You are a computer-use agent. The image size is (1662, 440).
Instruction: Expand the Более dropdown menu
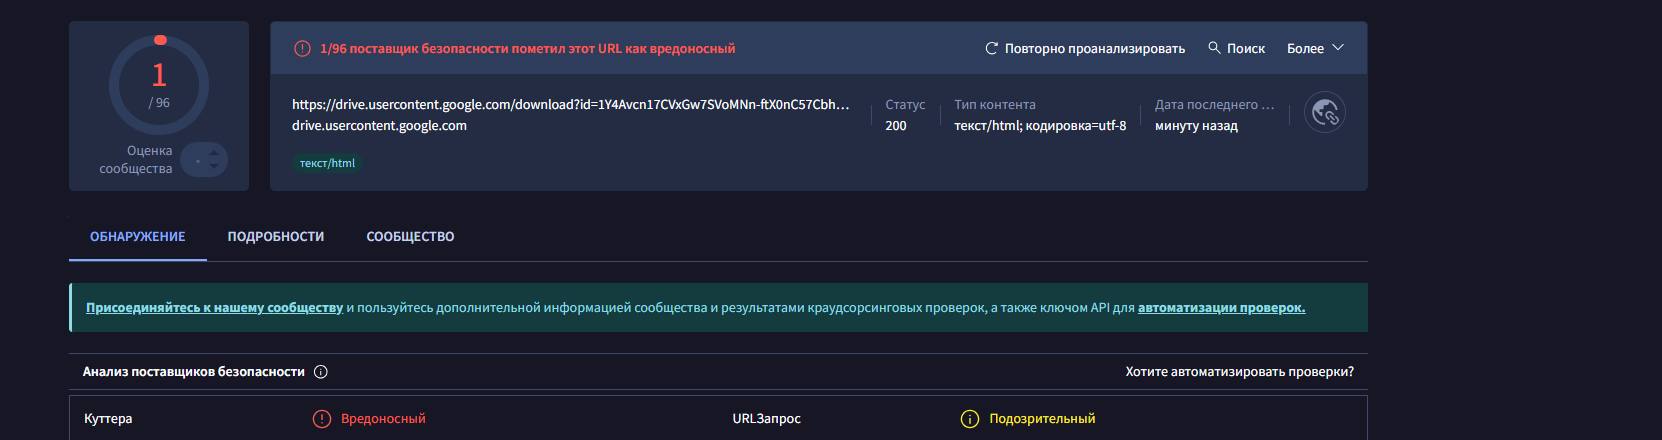[1315, 48]
